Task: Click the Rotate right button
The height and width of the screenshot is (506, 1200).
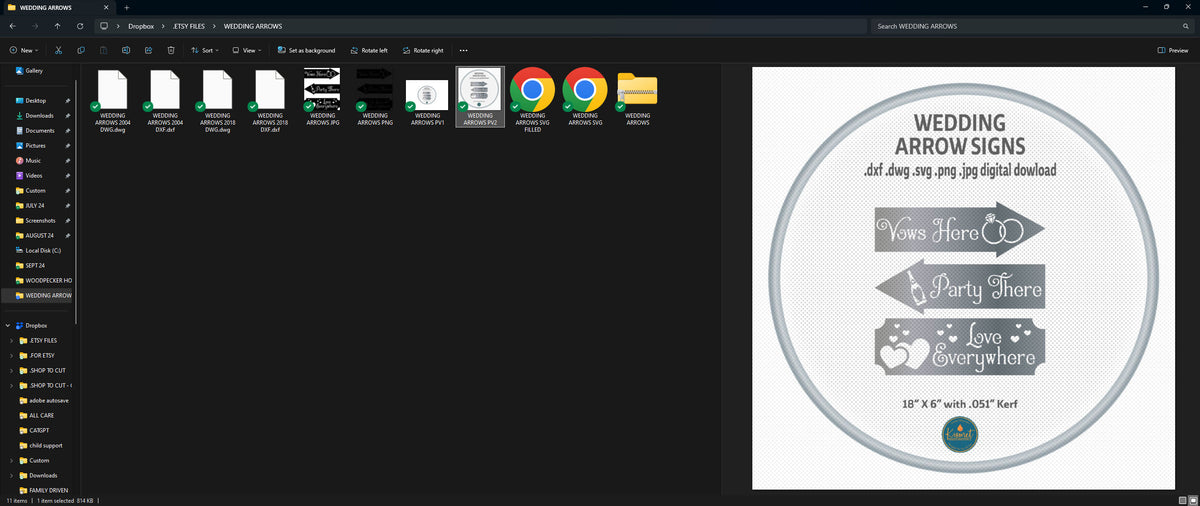Action: pos(423,50)
